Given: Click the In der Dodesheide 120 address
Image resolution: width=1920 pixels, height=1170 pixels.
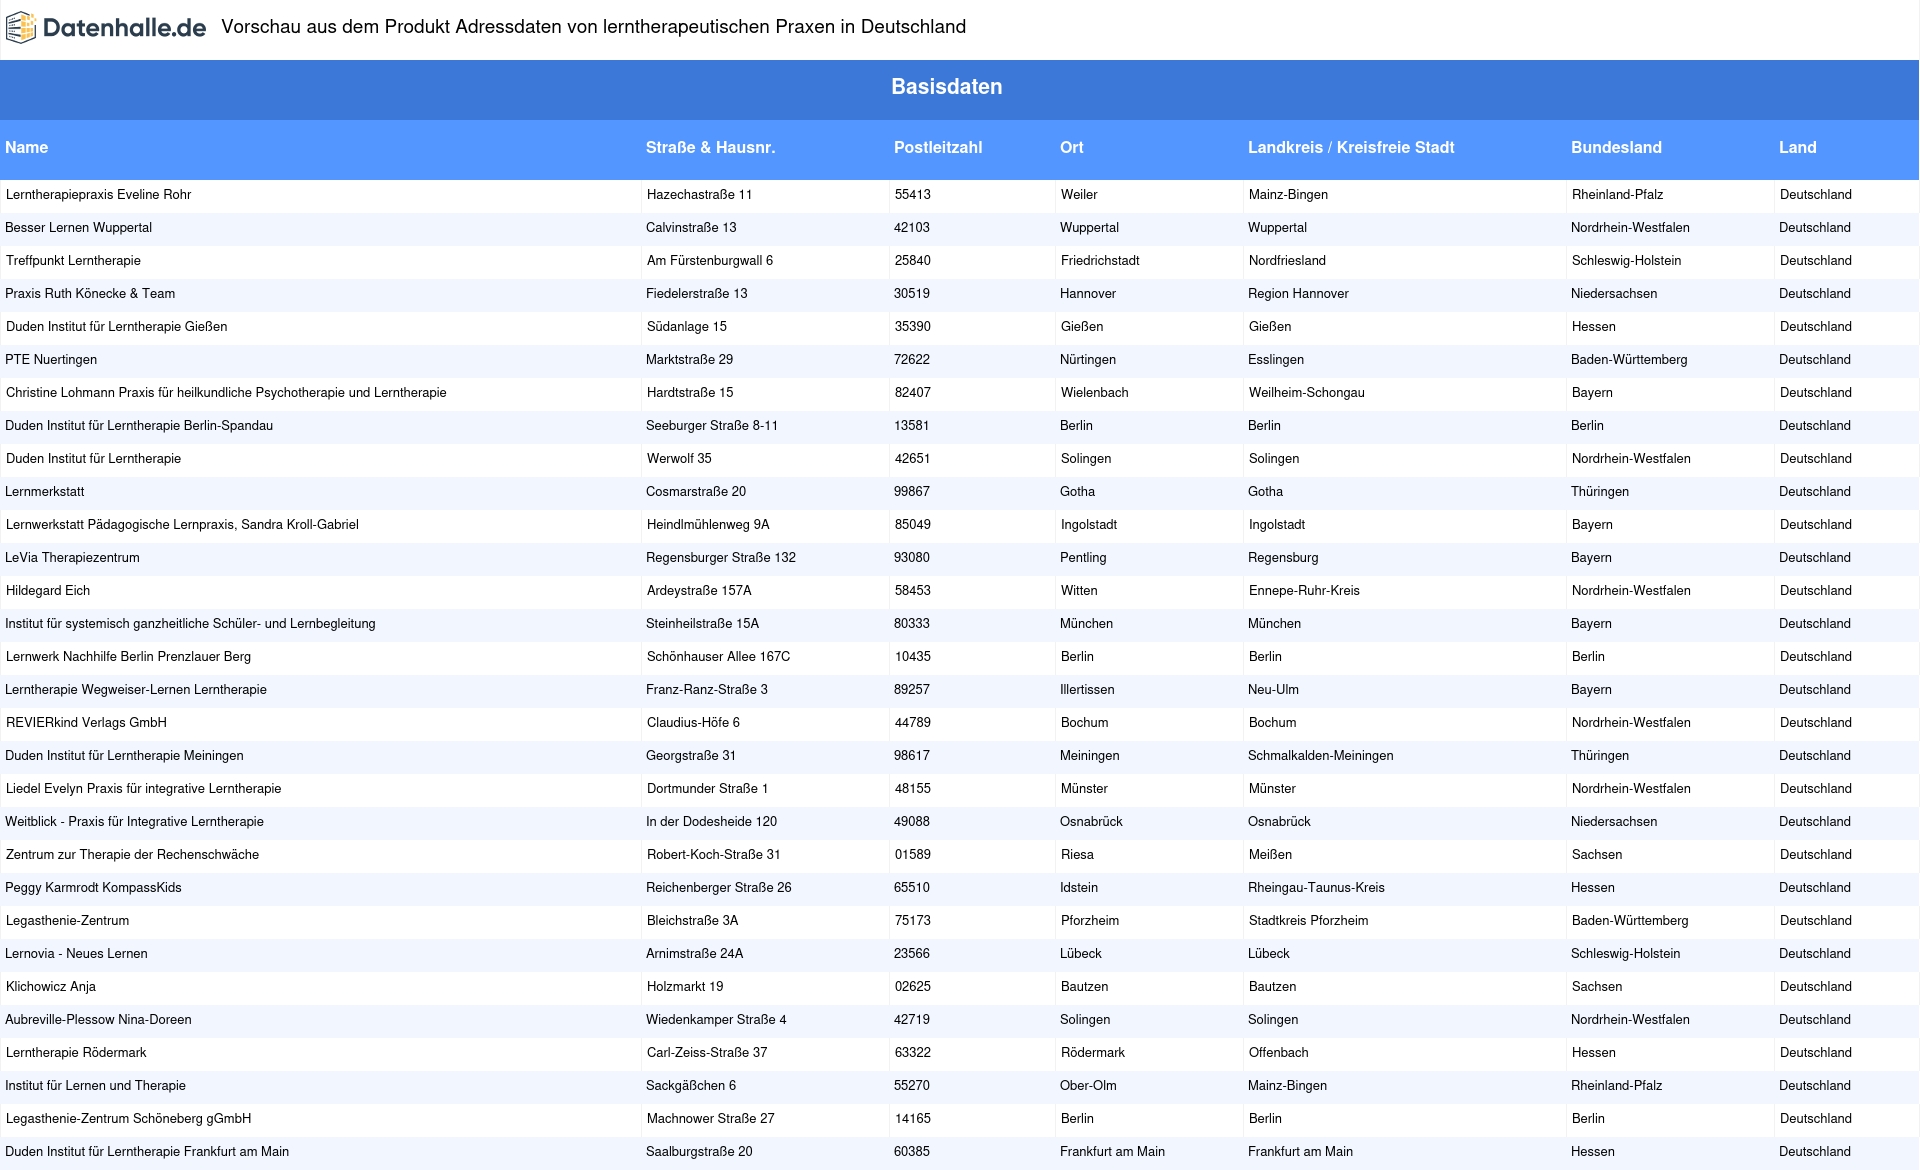Looking at the screenshot, I should point(711,822).
